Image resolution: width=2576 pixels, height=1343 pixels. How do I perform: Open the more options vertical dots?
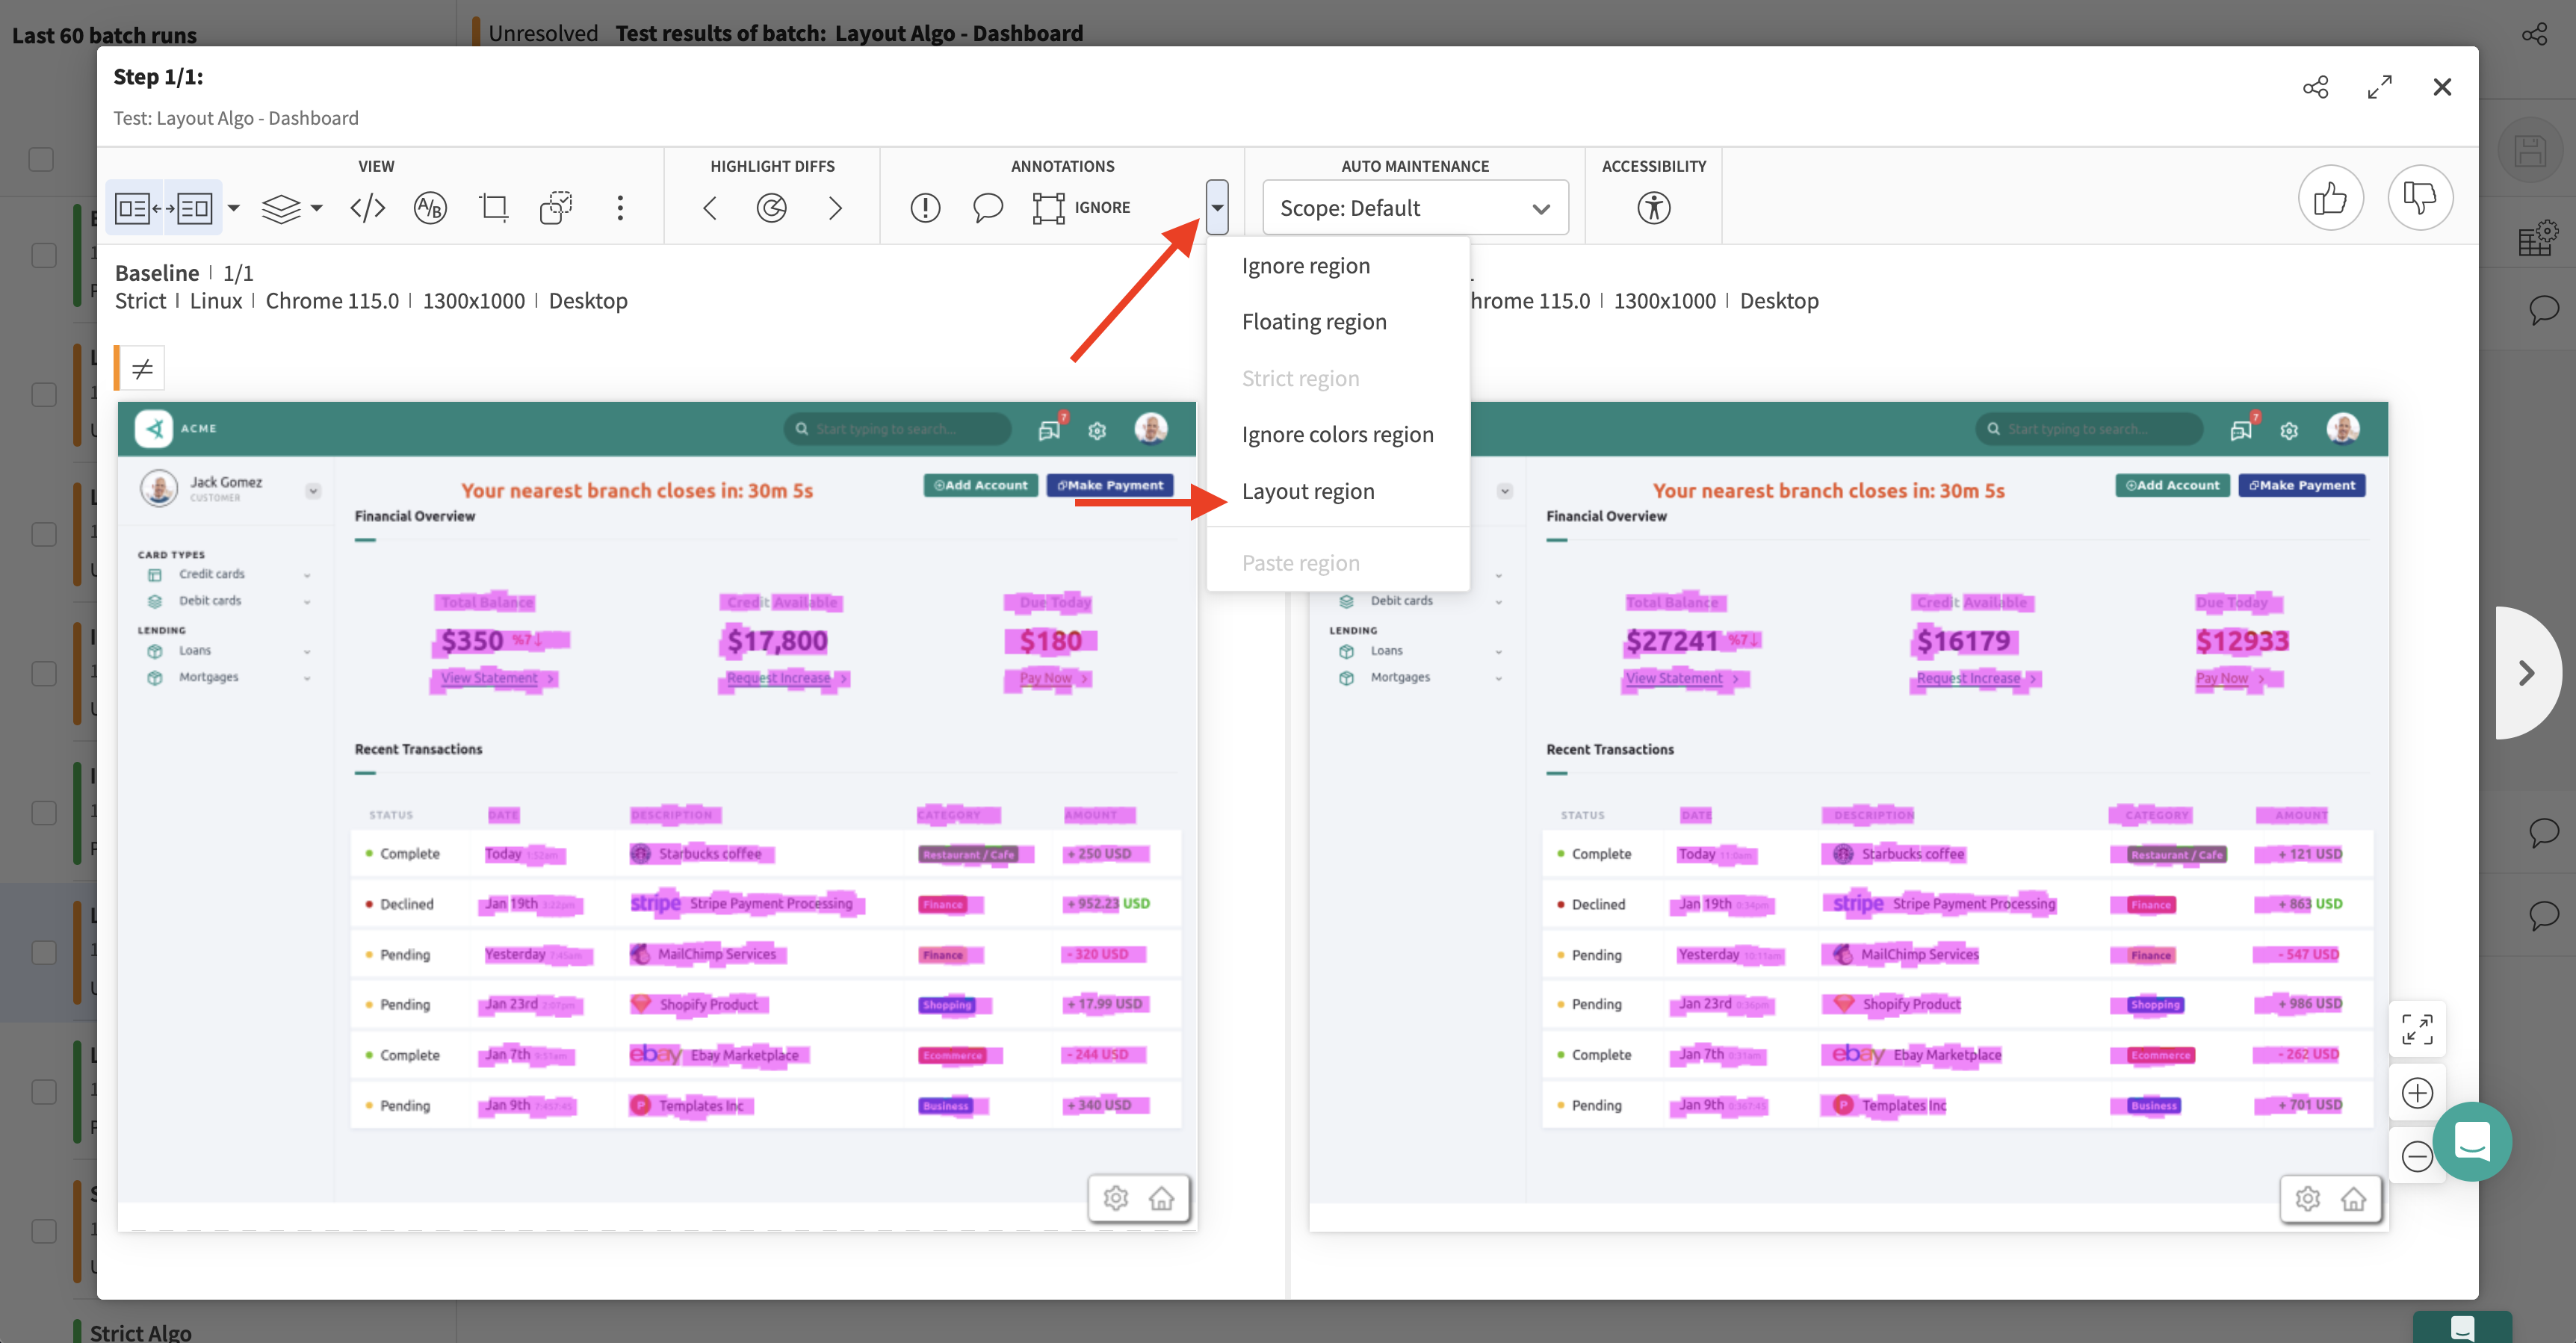tap(620, 208)
